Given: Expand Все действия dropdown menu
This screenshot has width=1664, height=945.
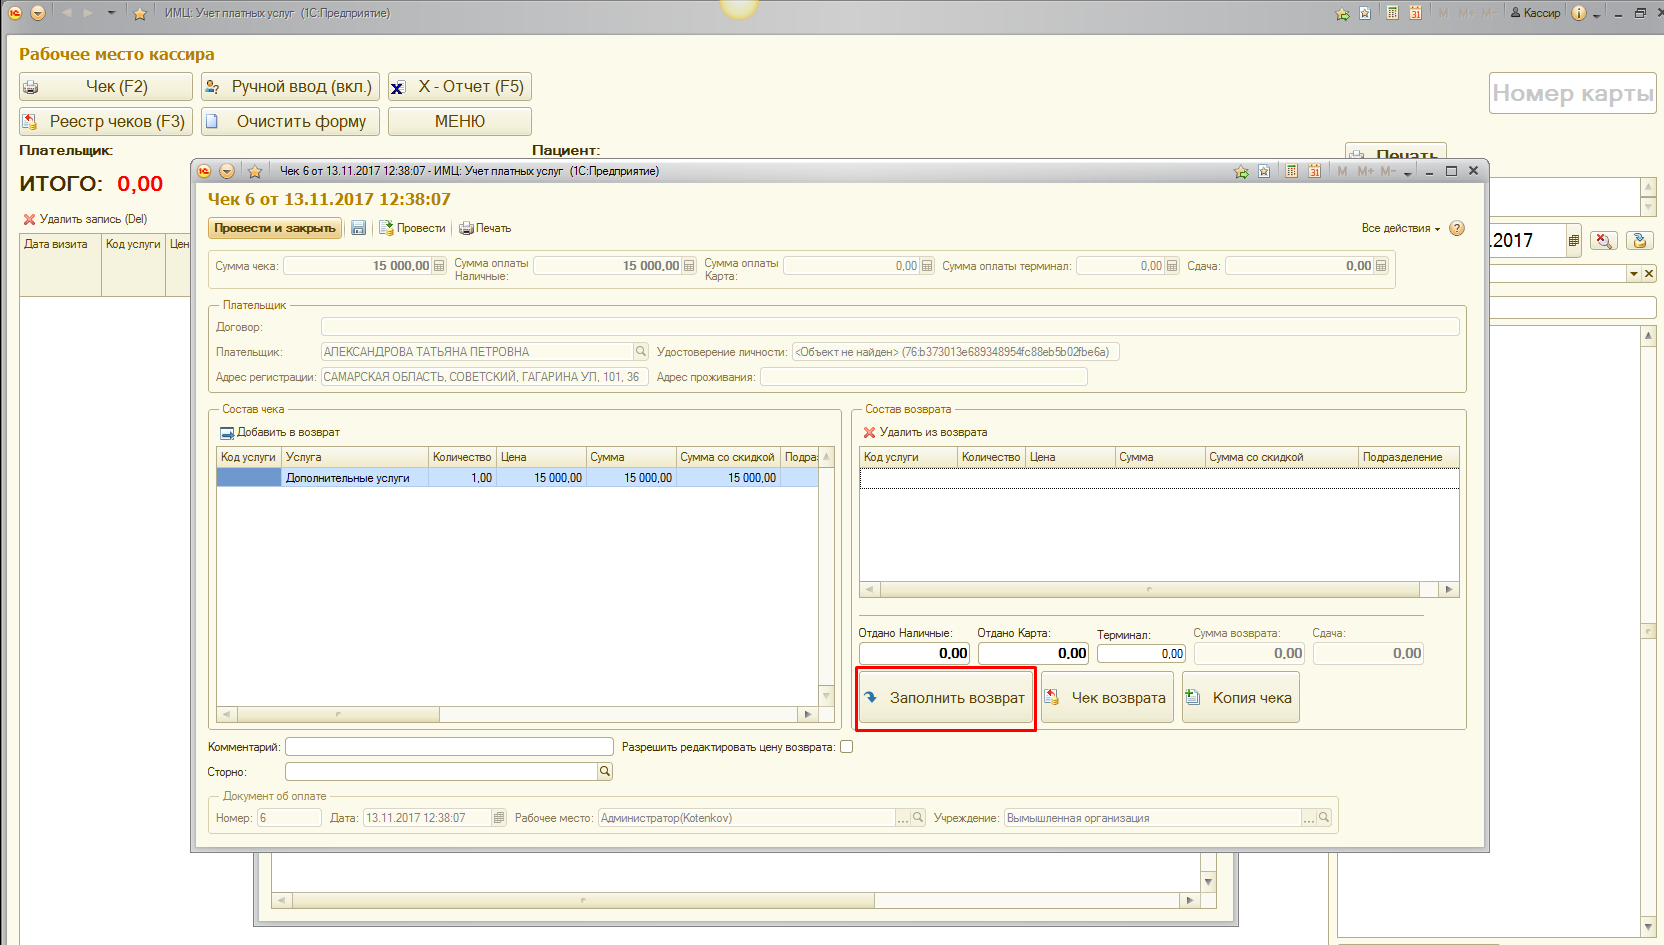Looking at the screenshot, I should click(x=1400, y=228).
